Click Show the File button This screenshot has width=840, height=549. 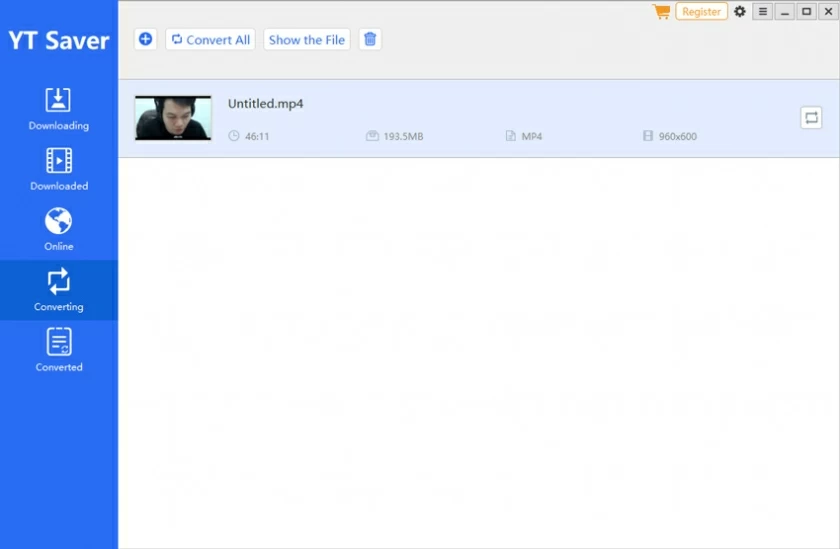tap(306, 40)
